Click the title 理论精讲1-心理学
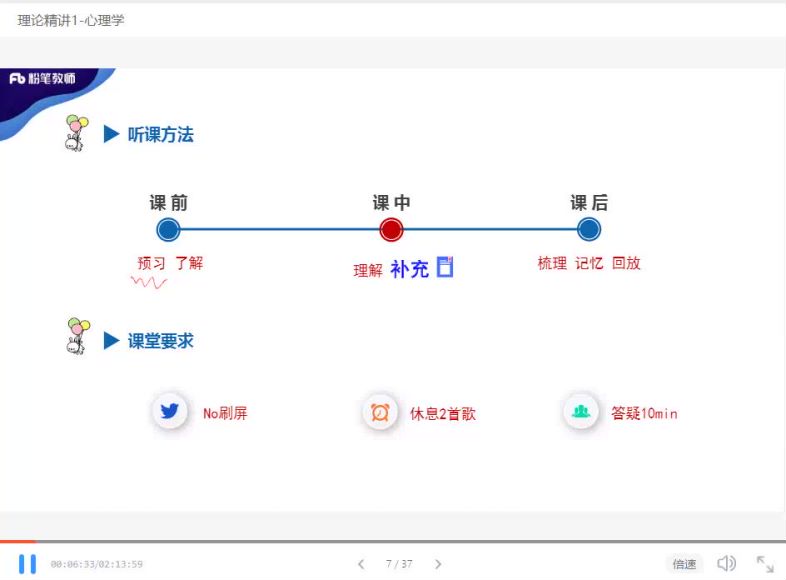Viewport: 786px width, 580px height. tap(71, 20)
